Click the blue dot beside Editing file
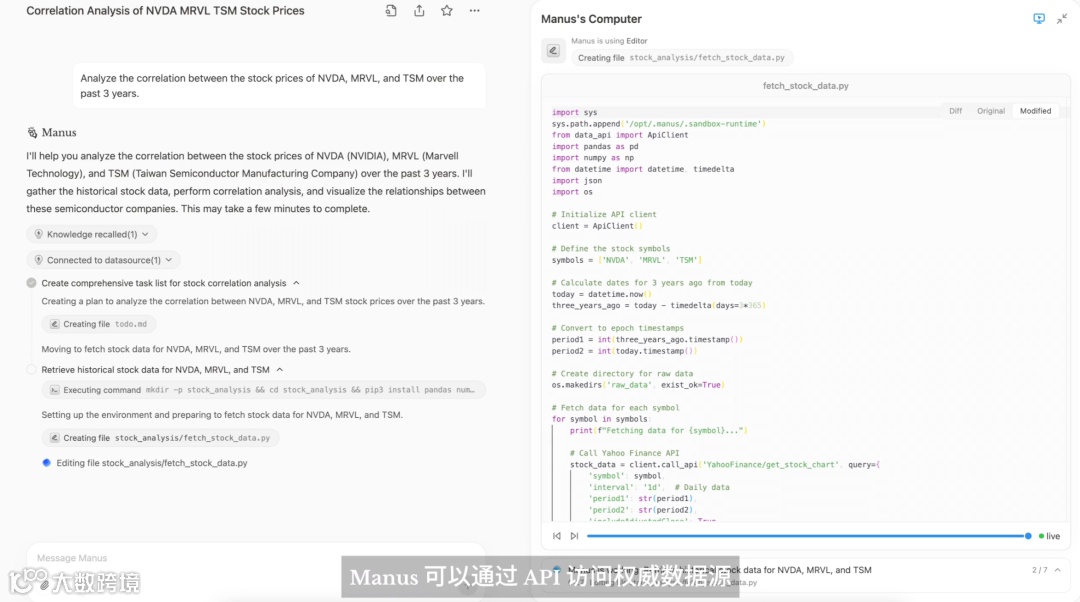1080x602 pixels. [46, 463]
